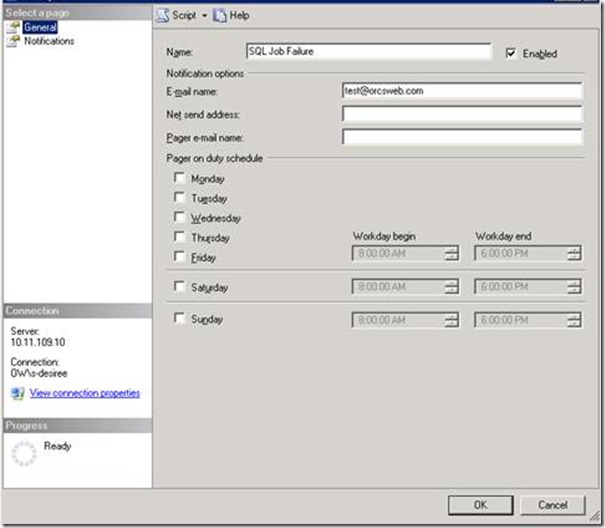Adjust Friday Workday begin time spinner

[451, 254]
